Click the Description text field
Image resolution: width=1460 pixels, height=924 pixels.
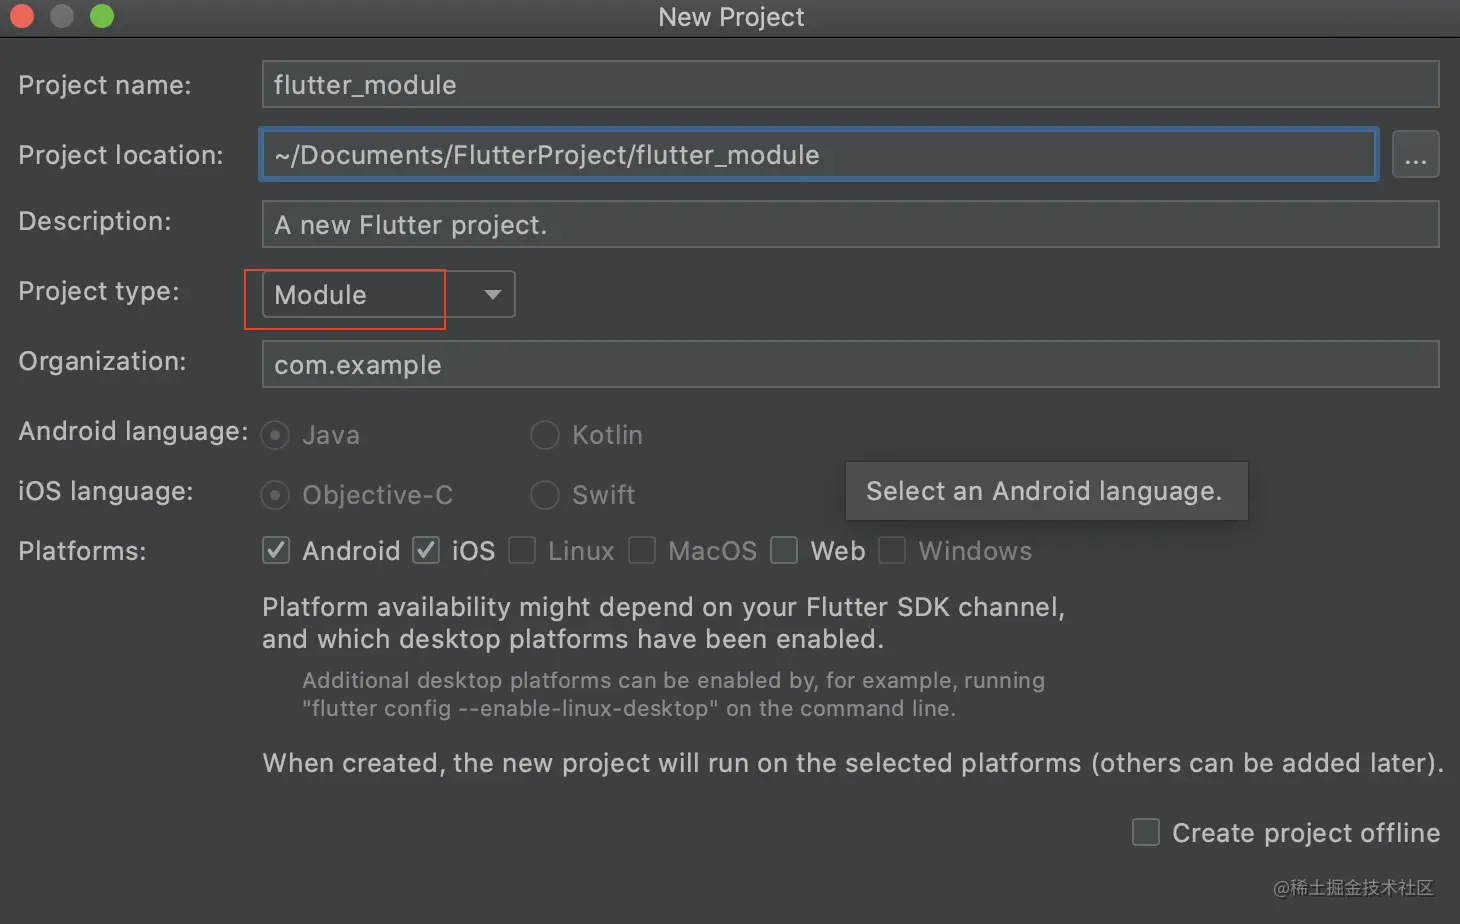[x=850, y=224]
